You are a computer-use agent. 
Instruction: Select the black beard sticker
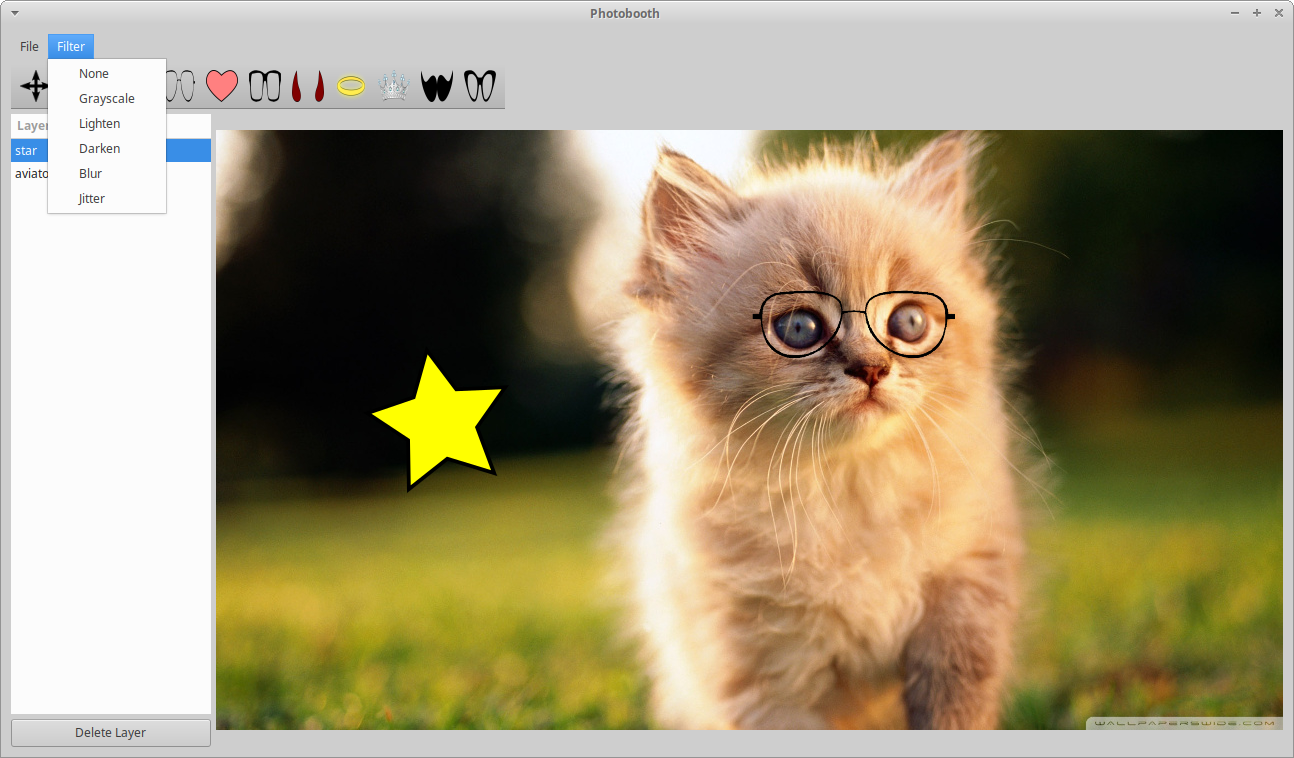[437, 86]
